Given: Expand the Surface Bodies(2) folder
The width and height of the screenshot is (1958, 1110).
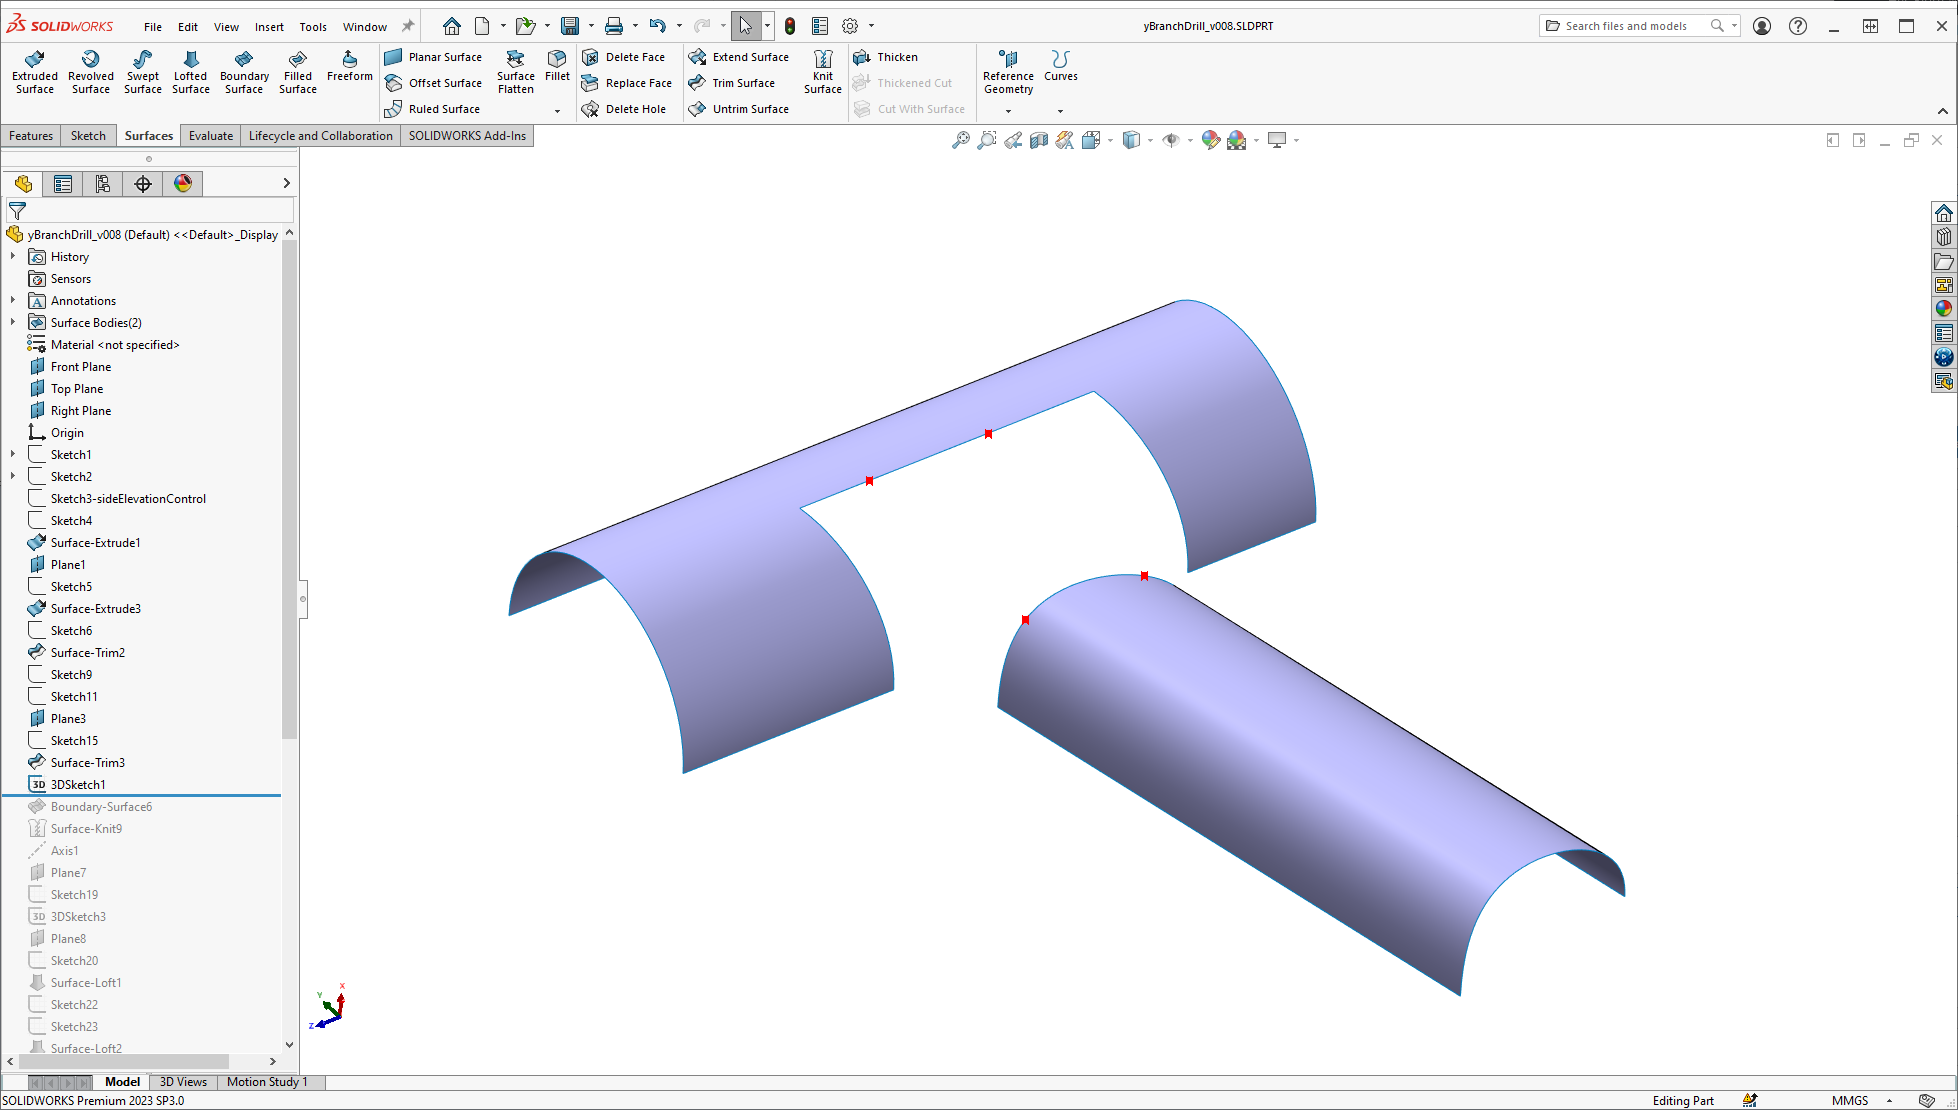Looking at the screenshot, I should pyautogui.click(x=13, y=323).
